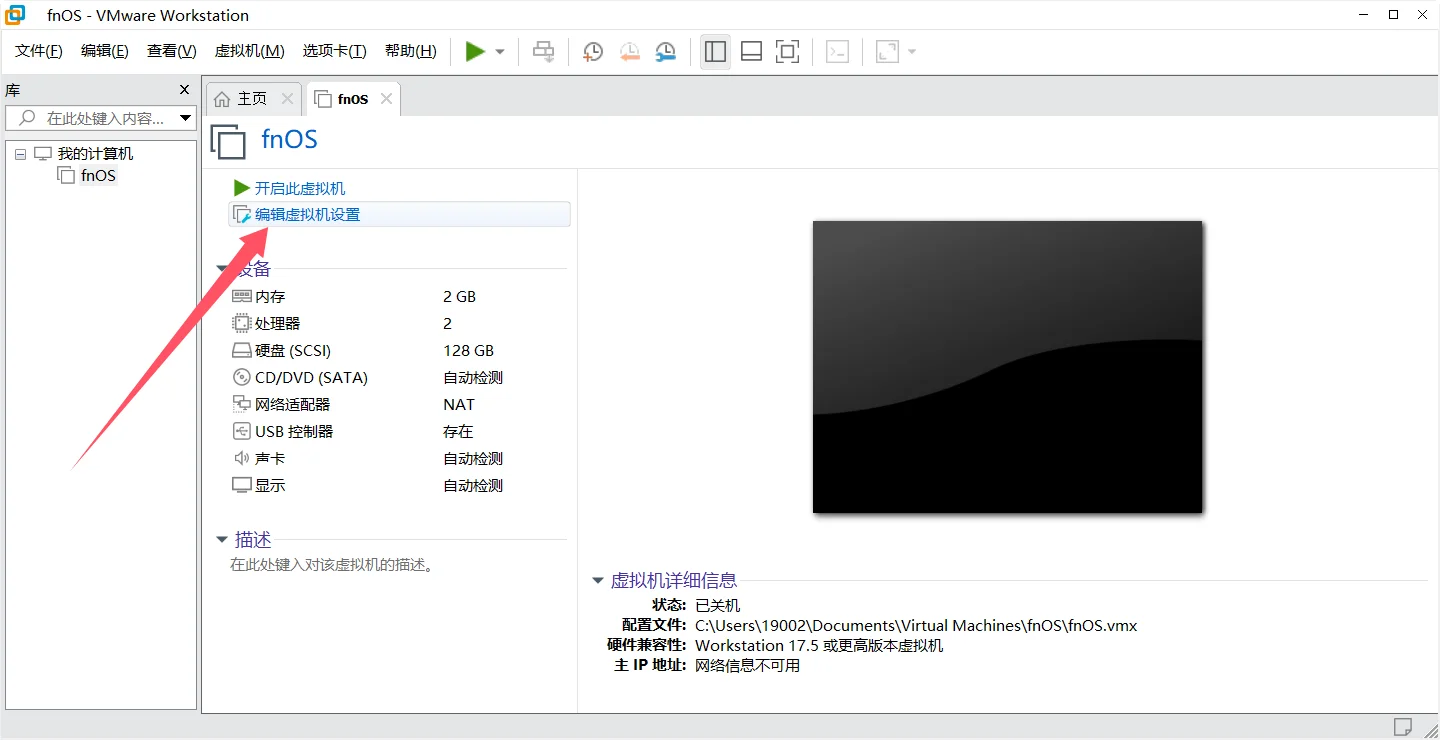Click 开启此虚拟机 link
The width and height of the screenshot is (1440, 740).
click(300, 188)
